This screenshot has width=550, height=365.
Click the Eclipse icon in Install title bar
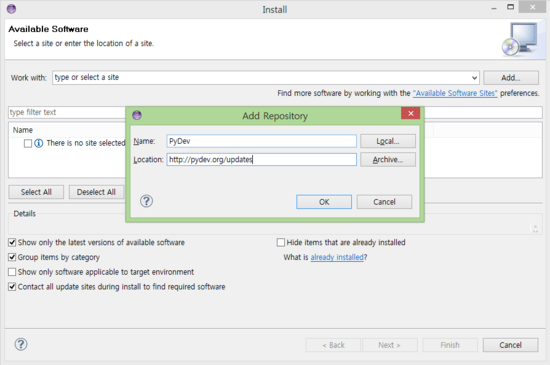pos(12,9)
